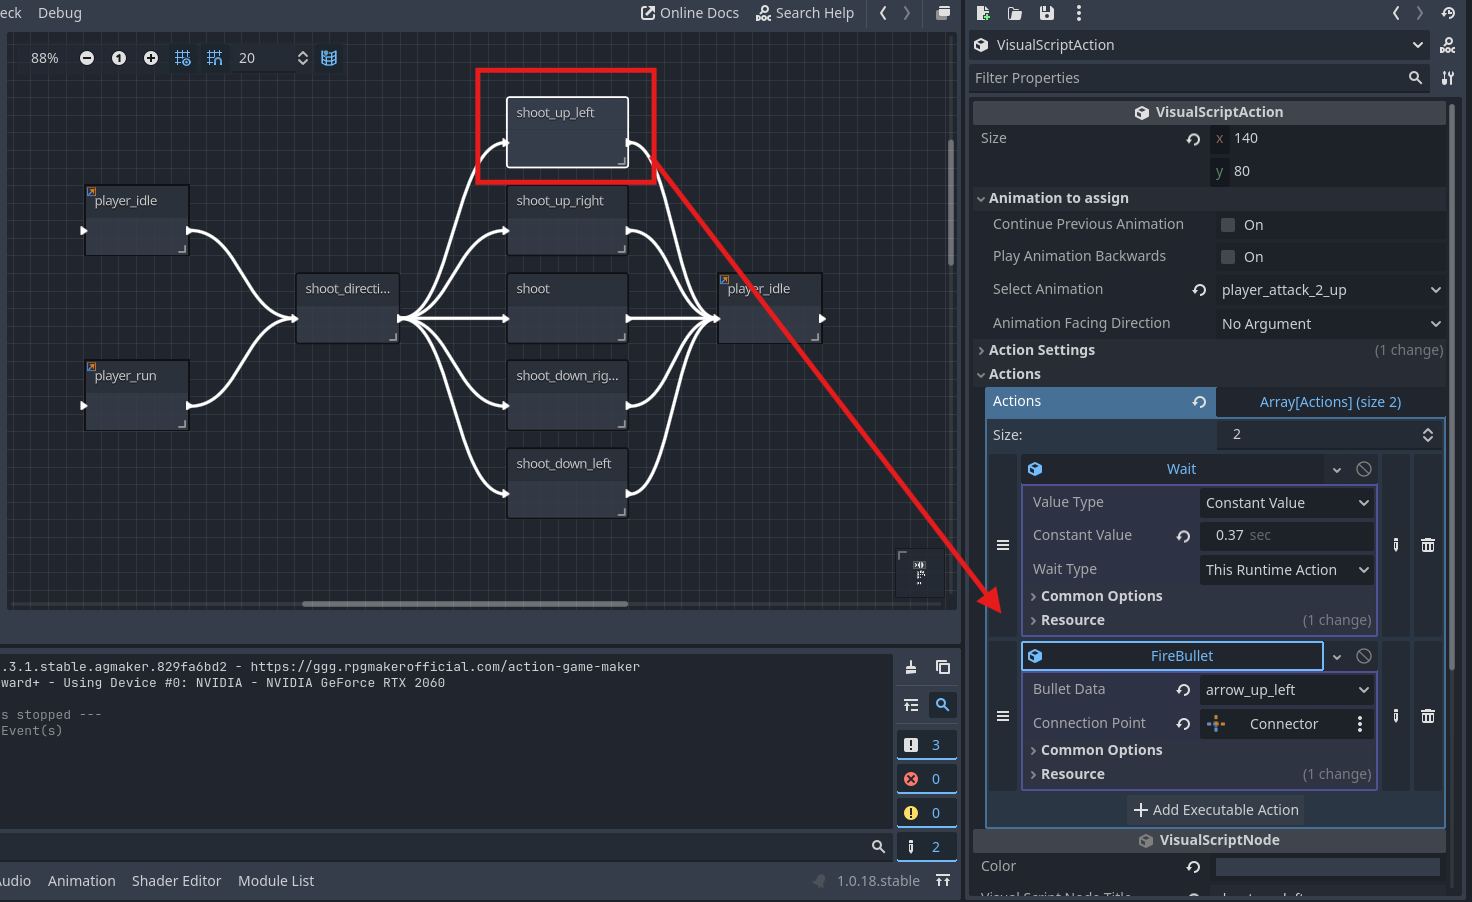Click Add Executable Action button
This screenshot has width=1472, height=902.
tap(1215, 810)
